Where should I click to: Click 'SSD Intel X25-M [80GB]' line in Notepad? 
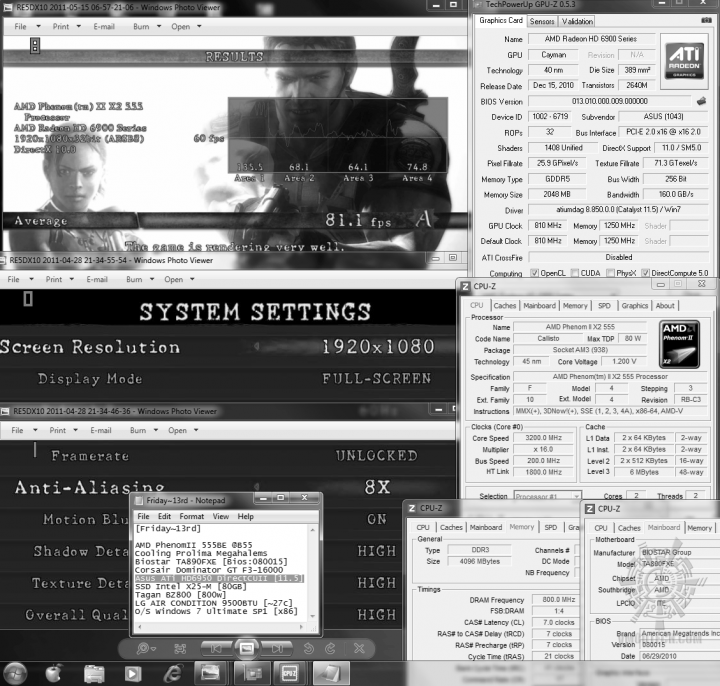(191, 586)
